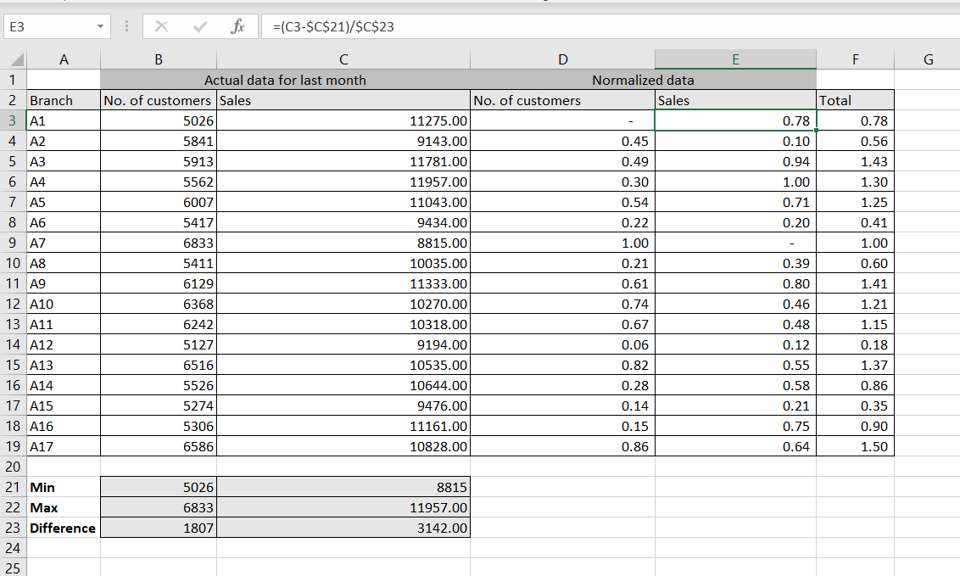Viewport: 960px width, 576px height.
Task: Select the Max sales value 11957.00 in row 22
Action: tap(343, 507)
